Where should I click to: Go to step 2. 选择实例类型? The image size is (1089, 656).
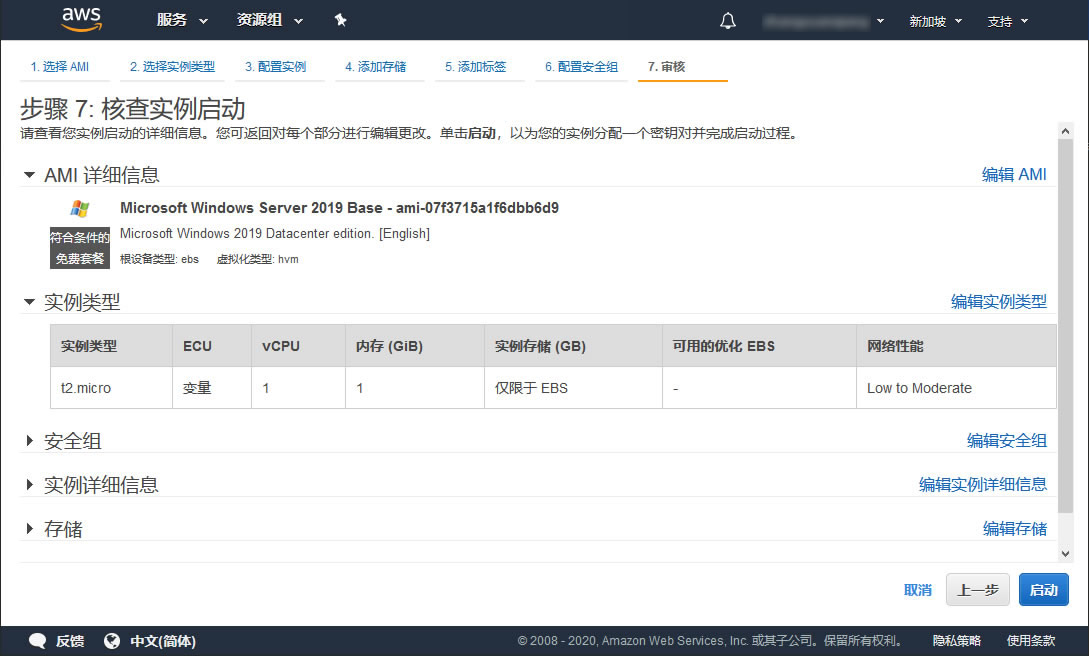pyautogui.click(x=172, y=67)
